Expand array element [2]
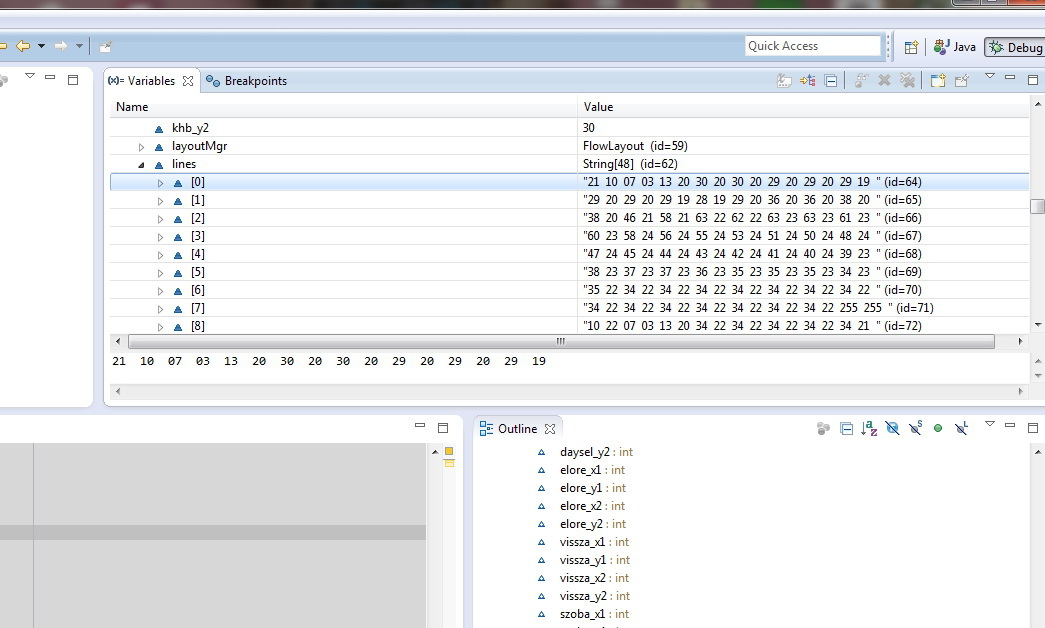 point(161,219)
